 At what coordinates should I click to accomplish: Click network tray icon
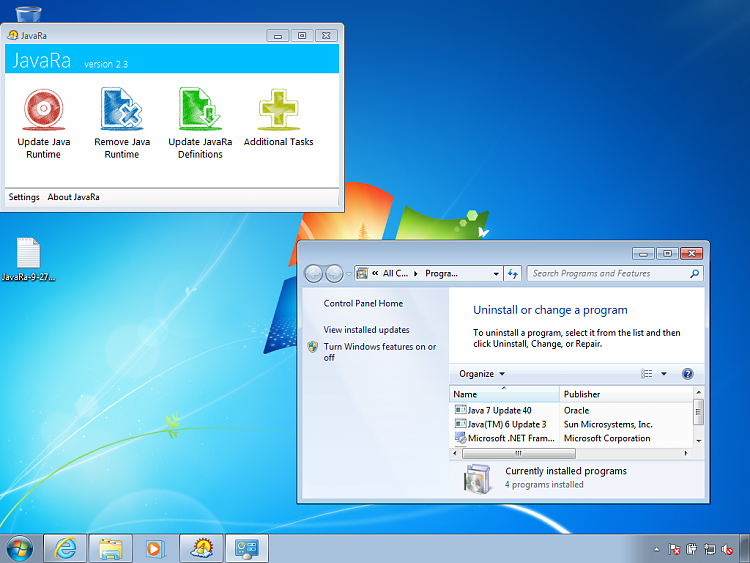point(709,550)
